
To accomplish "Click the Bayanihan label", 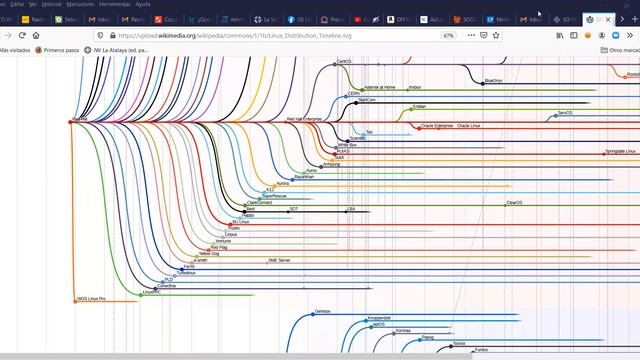I will (x=304, y=177).
